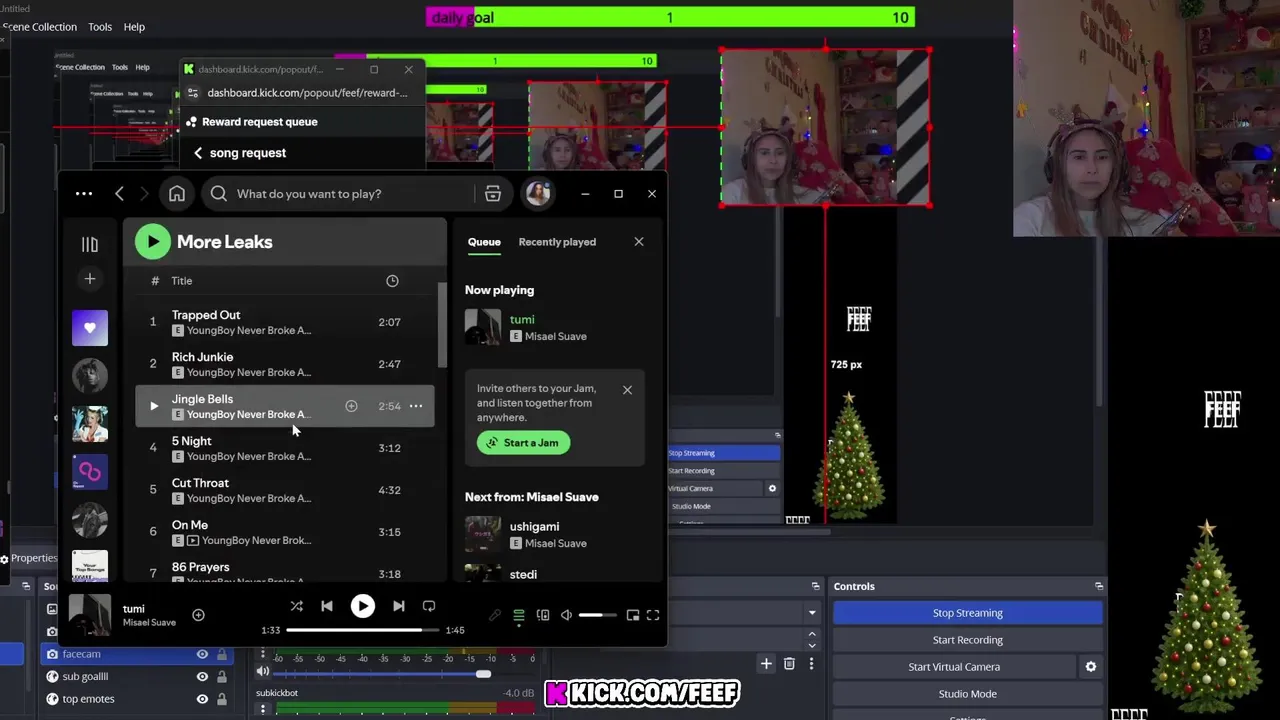Mute Spotify via speaker icon
This screenshot has height=720, width=1280.
coord(566,615)
